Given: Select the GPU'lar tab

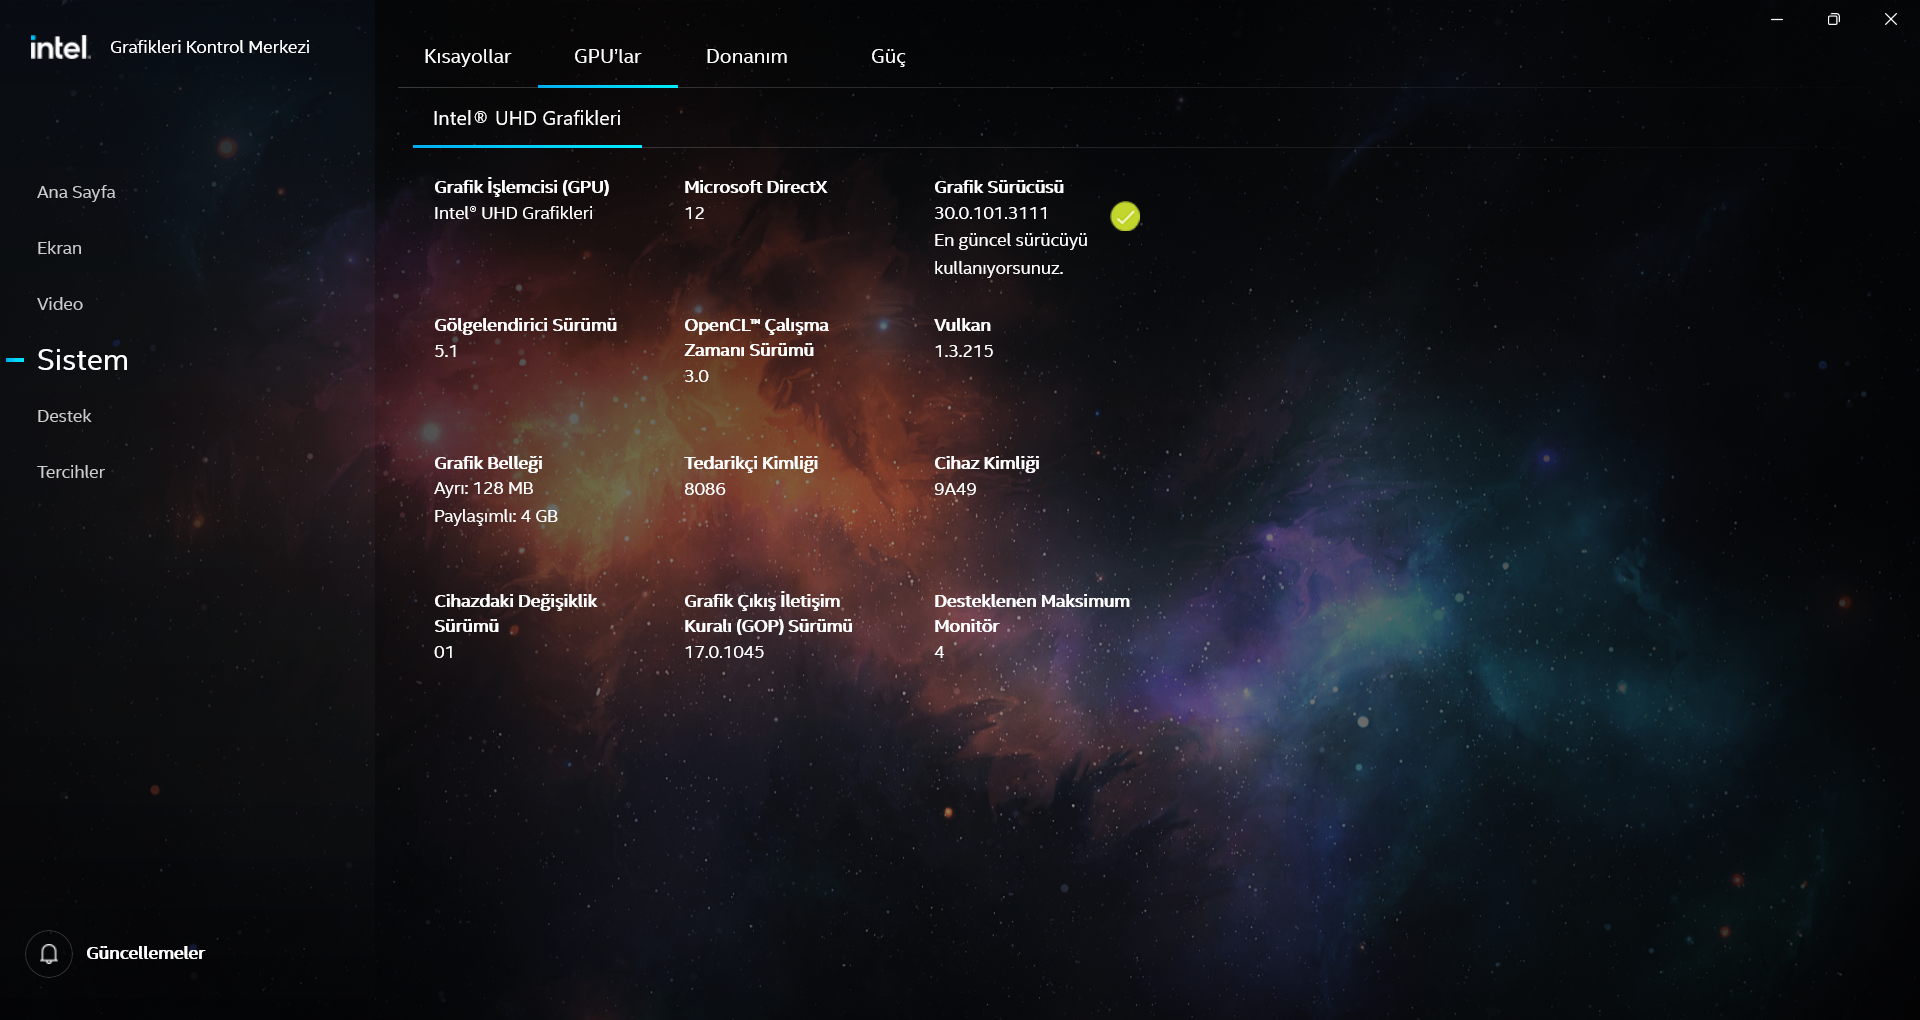Looking at the screenshot, I should pyautogui.click(x=607, y=57).
